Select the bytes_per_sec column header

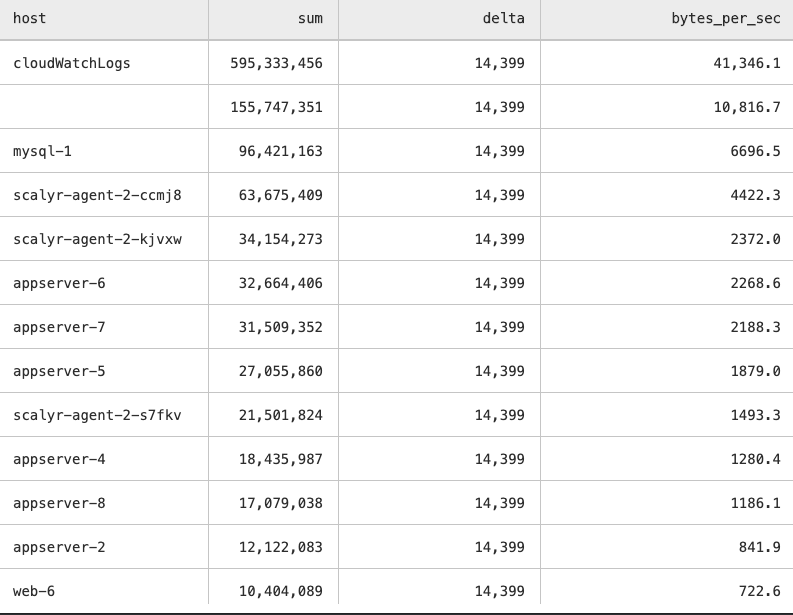(x=725, y=19)
